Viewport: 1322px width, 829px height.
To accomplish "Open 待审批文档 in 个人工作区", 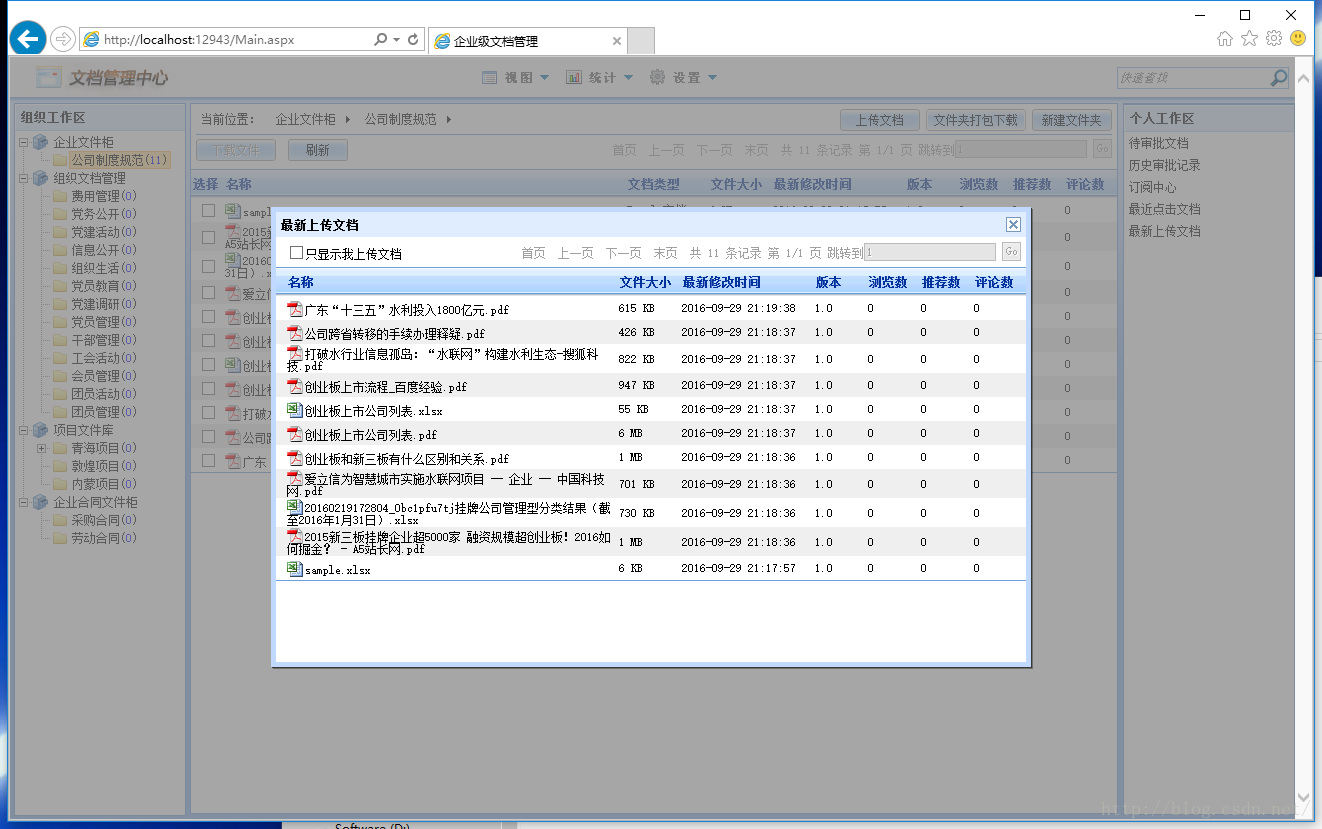I will click(x=1159, y=143).
